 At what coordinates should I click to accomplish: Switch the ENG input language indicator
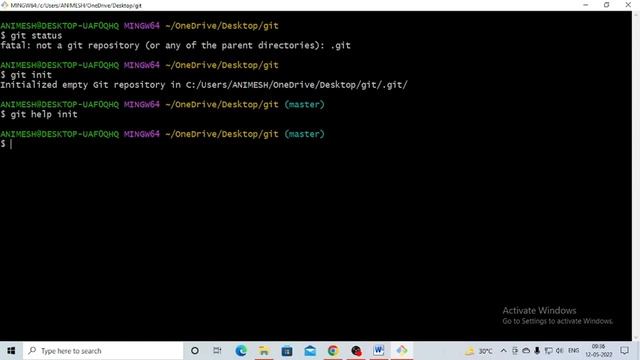(573, 351)
